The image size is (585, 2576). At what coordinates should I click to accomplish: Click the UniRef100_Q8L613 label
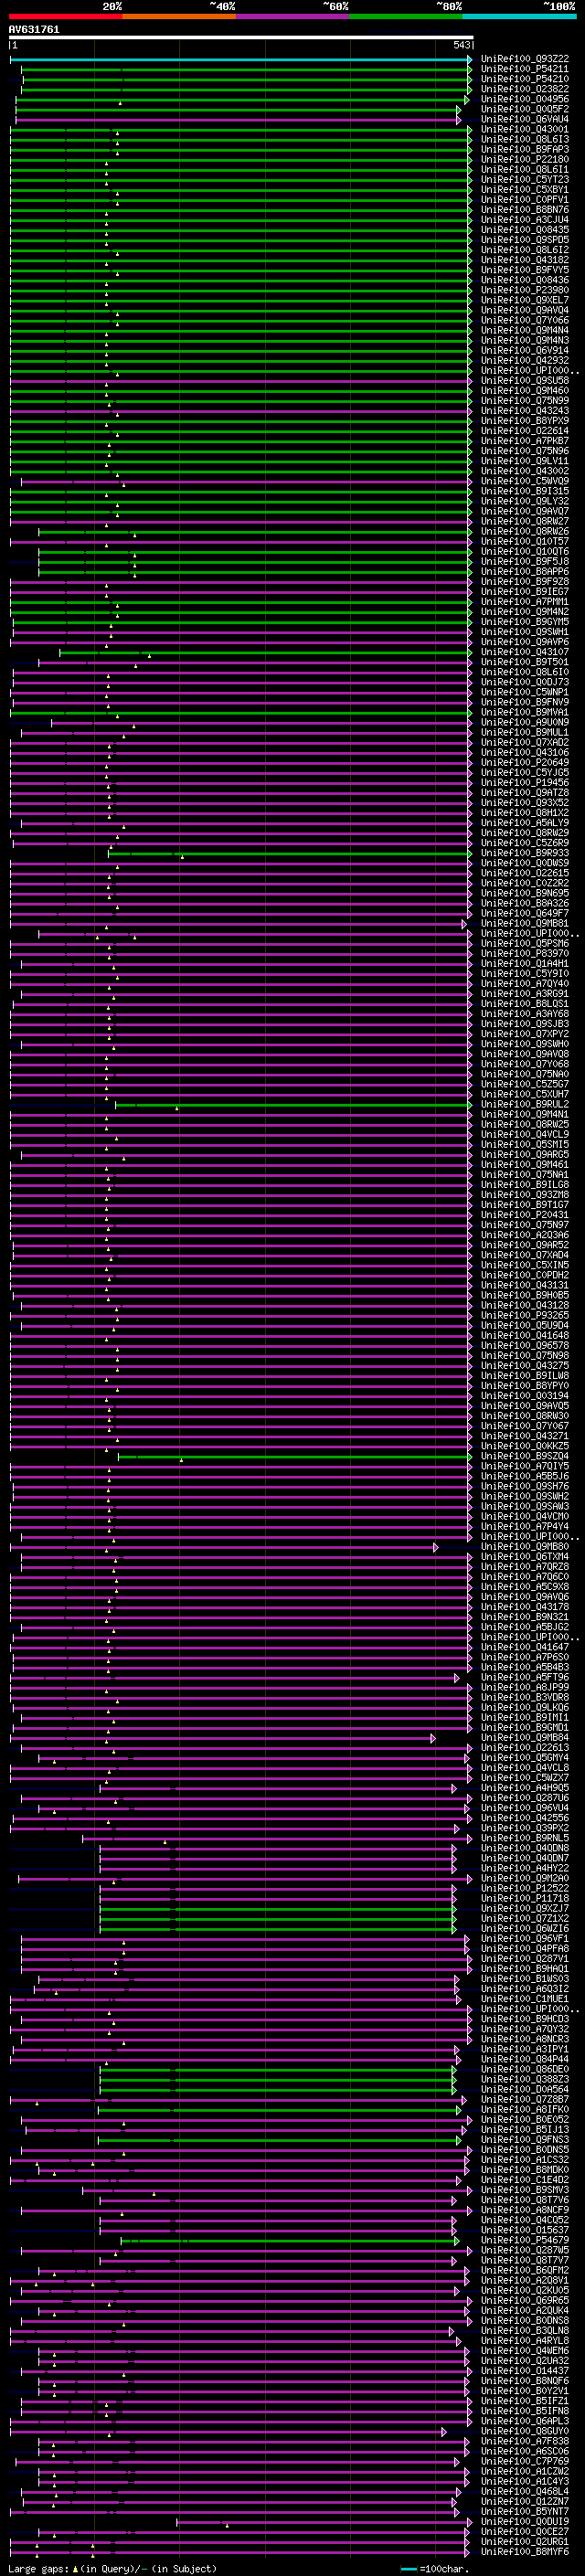[525, 139]
